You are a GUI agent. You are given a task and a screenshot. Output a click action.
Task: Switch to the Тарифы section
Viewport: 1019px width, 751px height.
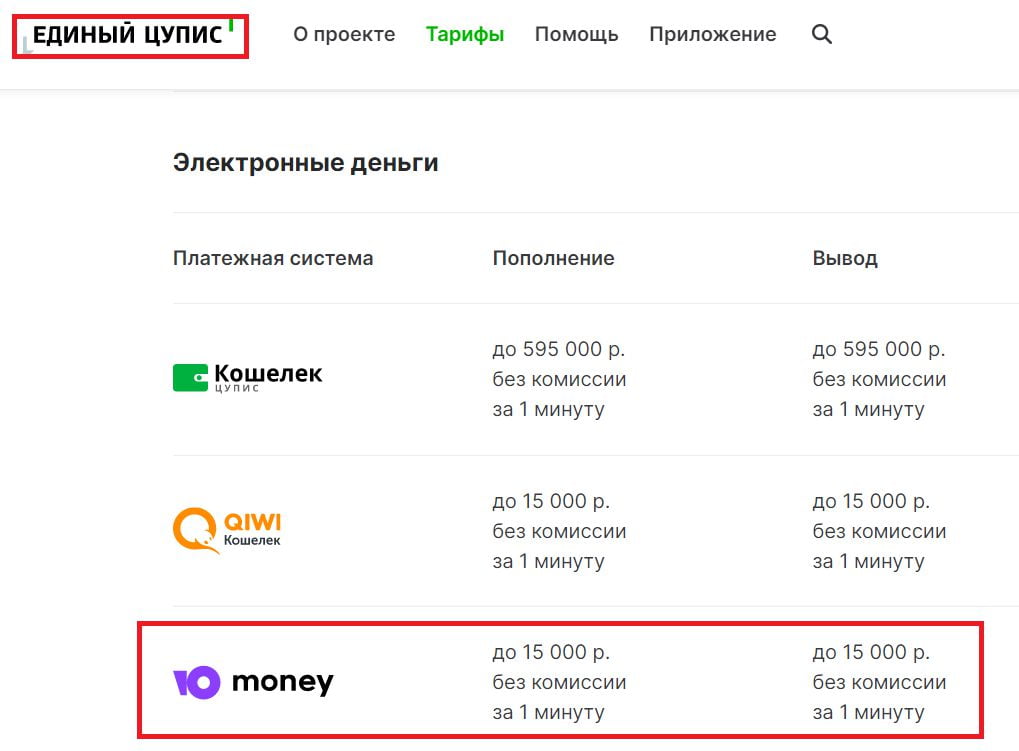point(464,34)
